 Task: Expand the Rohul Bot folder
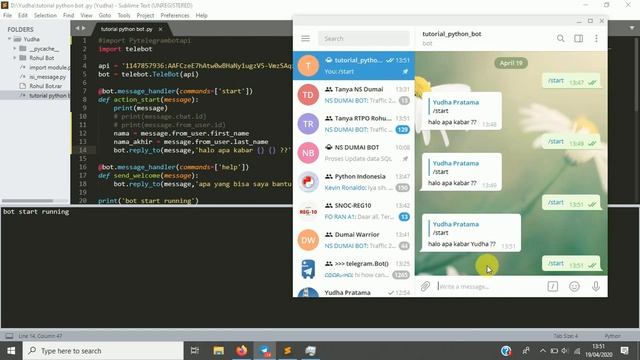coord(15,58)
